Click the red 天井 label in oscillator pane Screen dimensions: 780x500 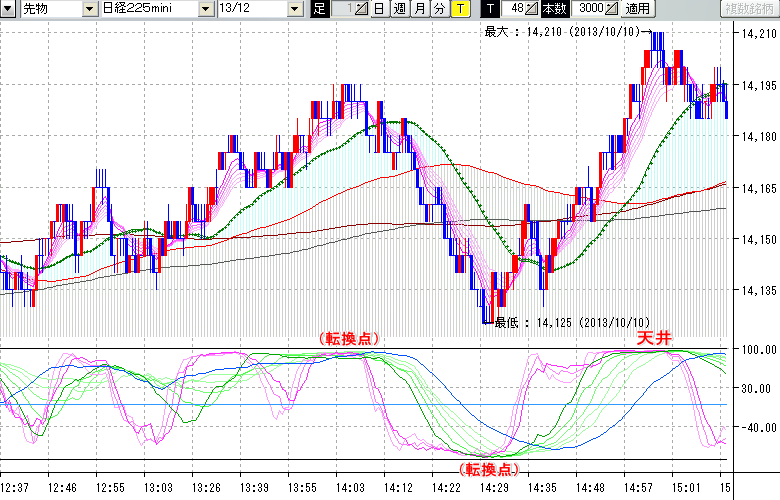click(x=657, y=338)
